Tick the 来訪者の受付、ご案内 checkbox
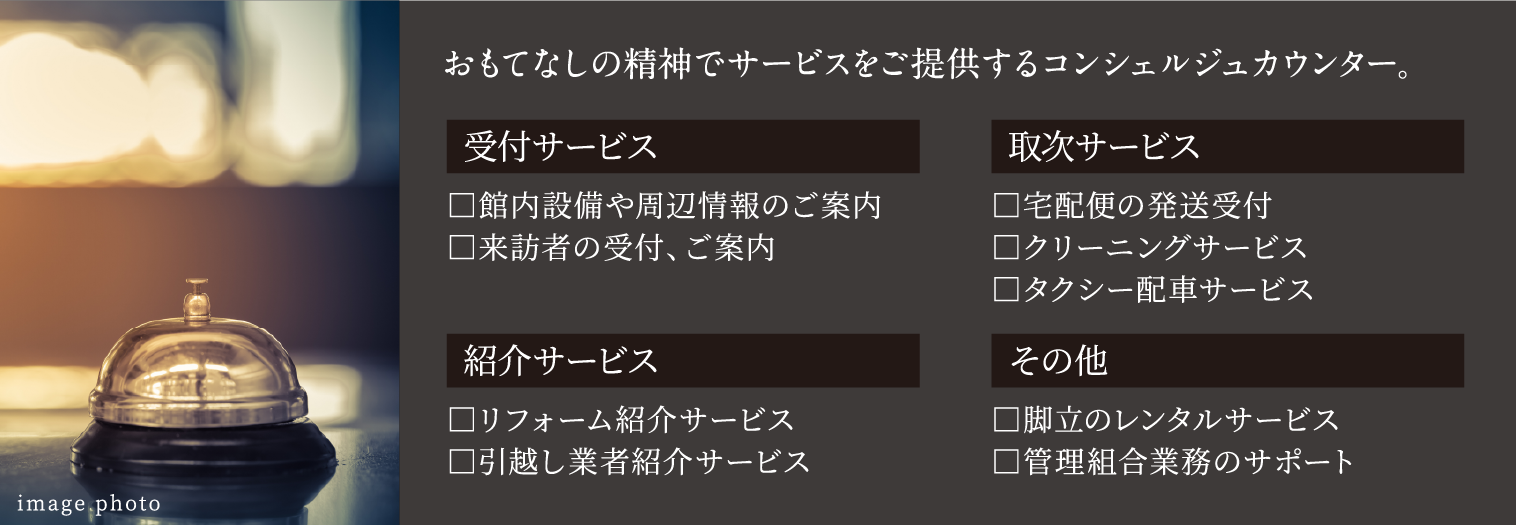 [461, 249]
